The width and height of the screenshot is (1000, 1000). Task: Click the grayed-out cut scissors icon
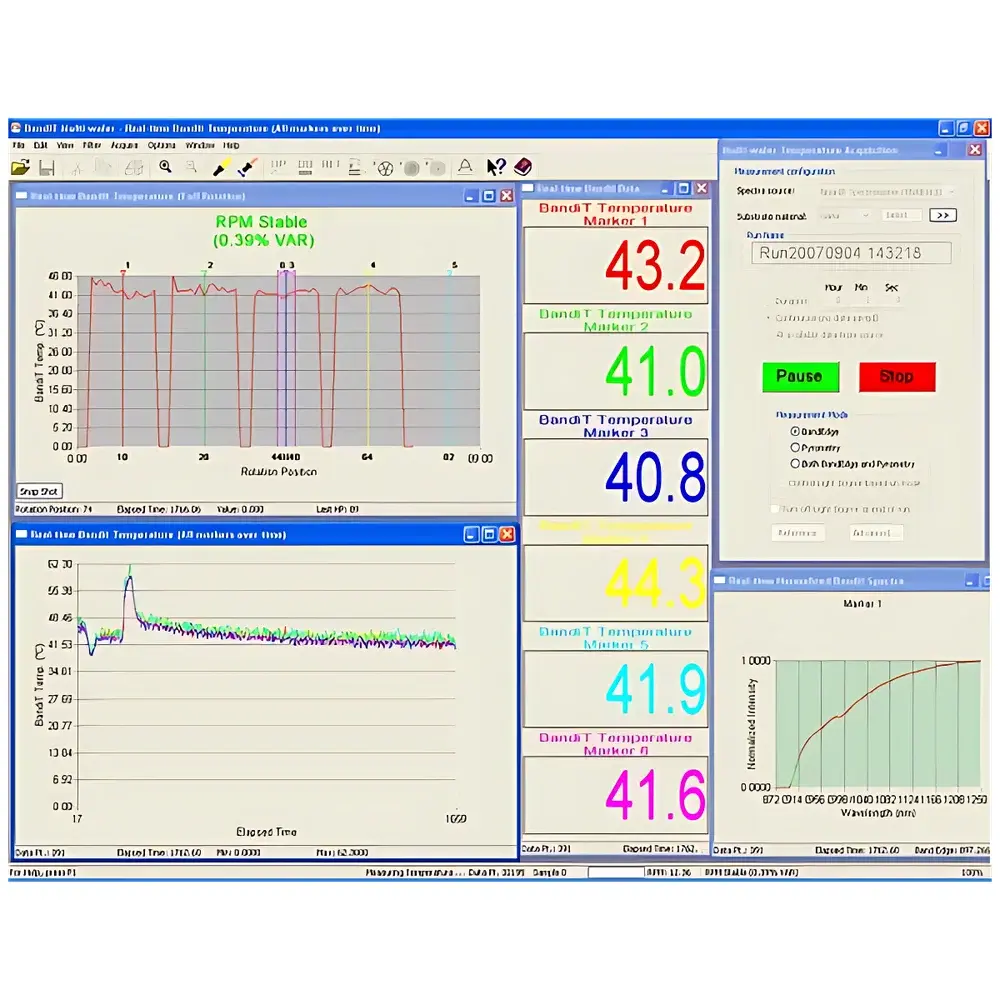point(77,168)
